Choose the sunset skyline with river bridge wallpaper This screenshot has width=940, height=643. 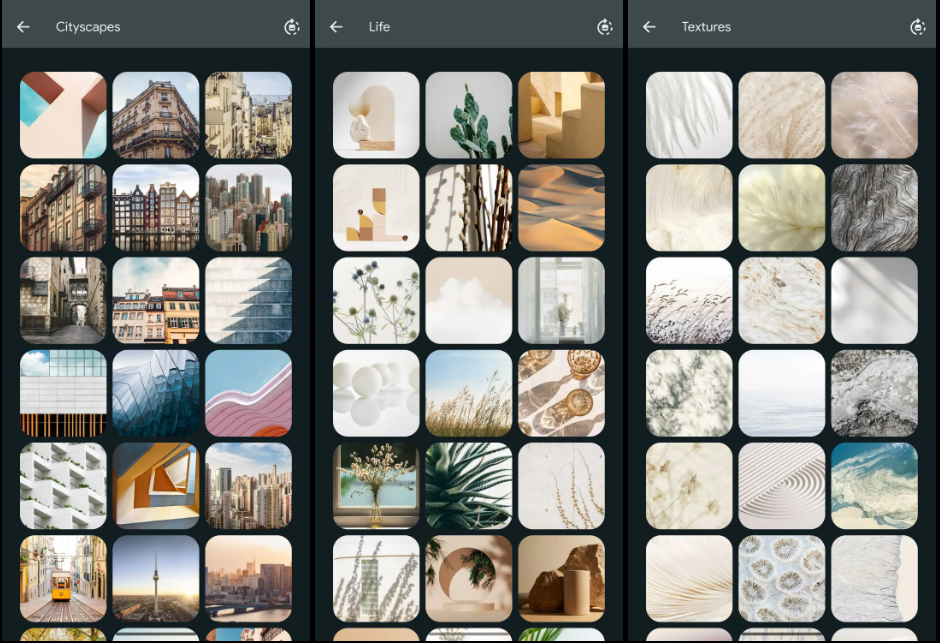249,578
